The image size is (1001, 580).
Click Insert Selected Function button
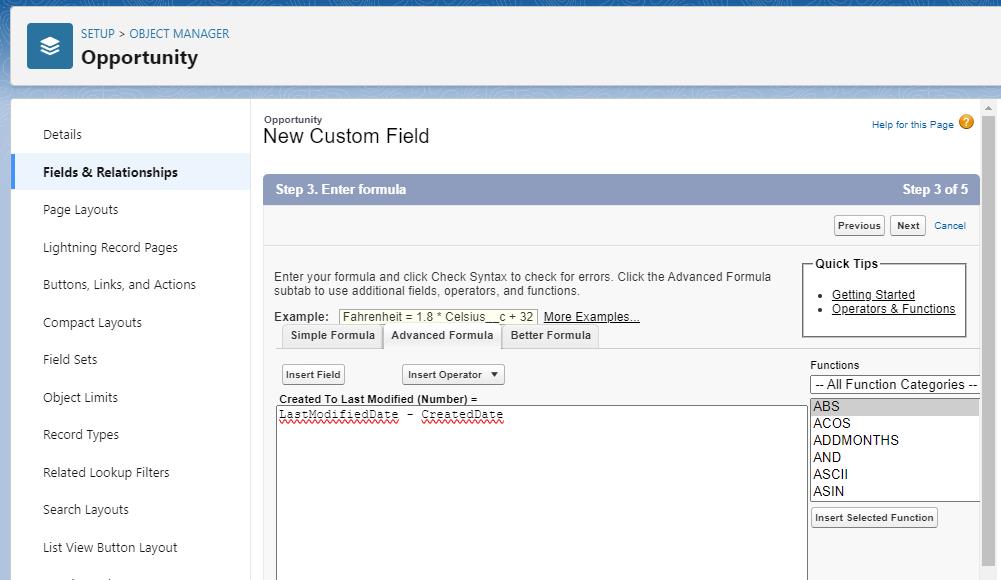(x=874, y=517)
